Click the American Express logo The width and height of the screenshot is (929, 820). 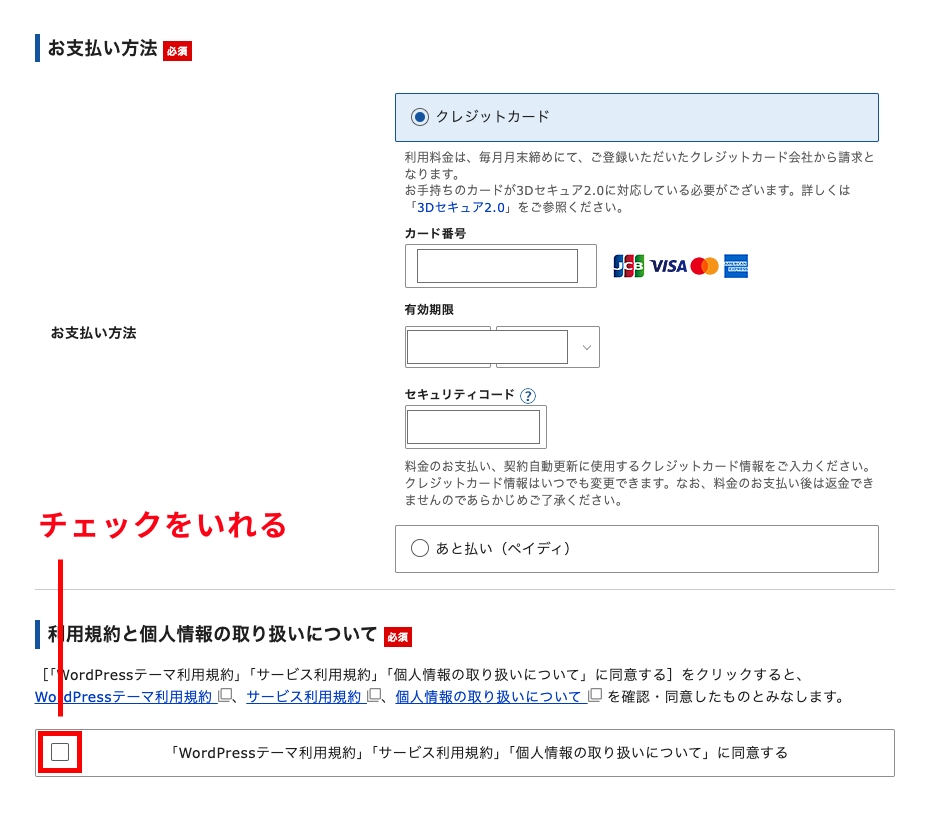click(736, 266)
